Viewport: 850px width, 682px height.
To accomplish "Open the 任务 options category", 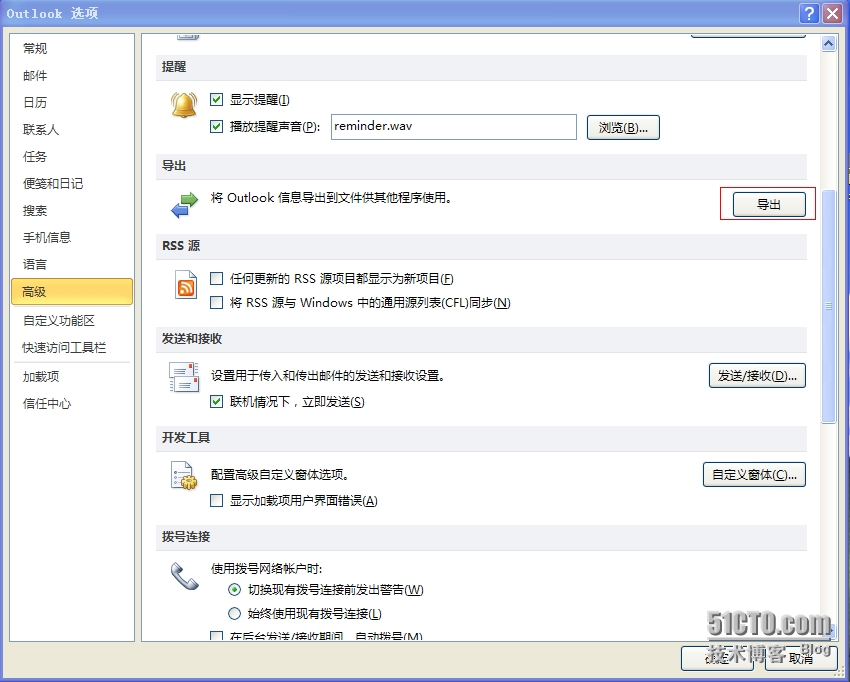I will (72, 156).
